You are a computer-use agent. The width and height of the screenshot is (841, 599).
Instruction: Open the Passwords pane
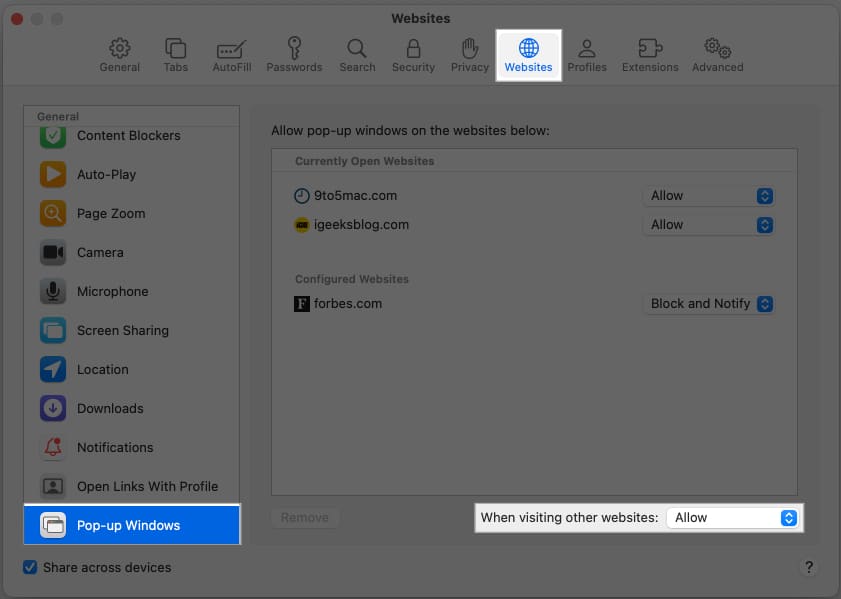[x=294, y=55]
